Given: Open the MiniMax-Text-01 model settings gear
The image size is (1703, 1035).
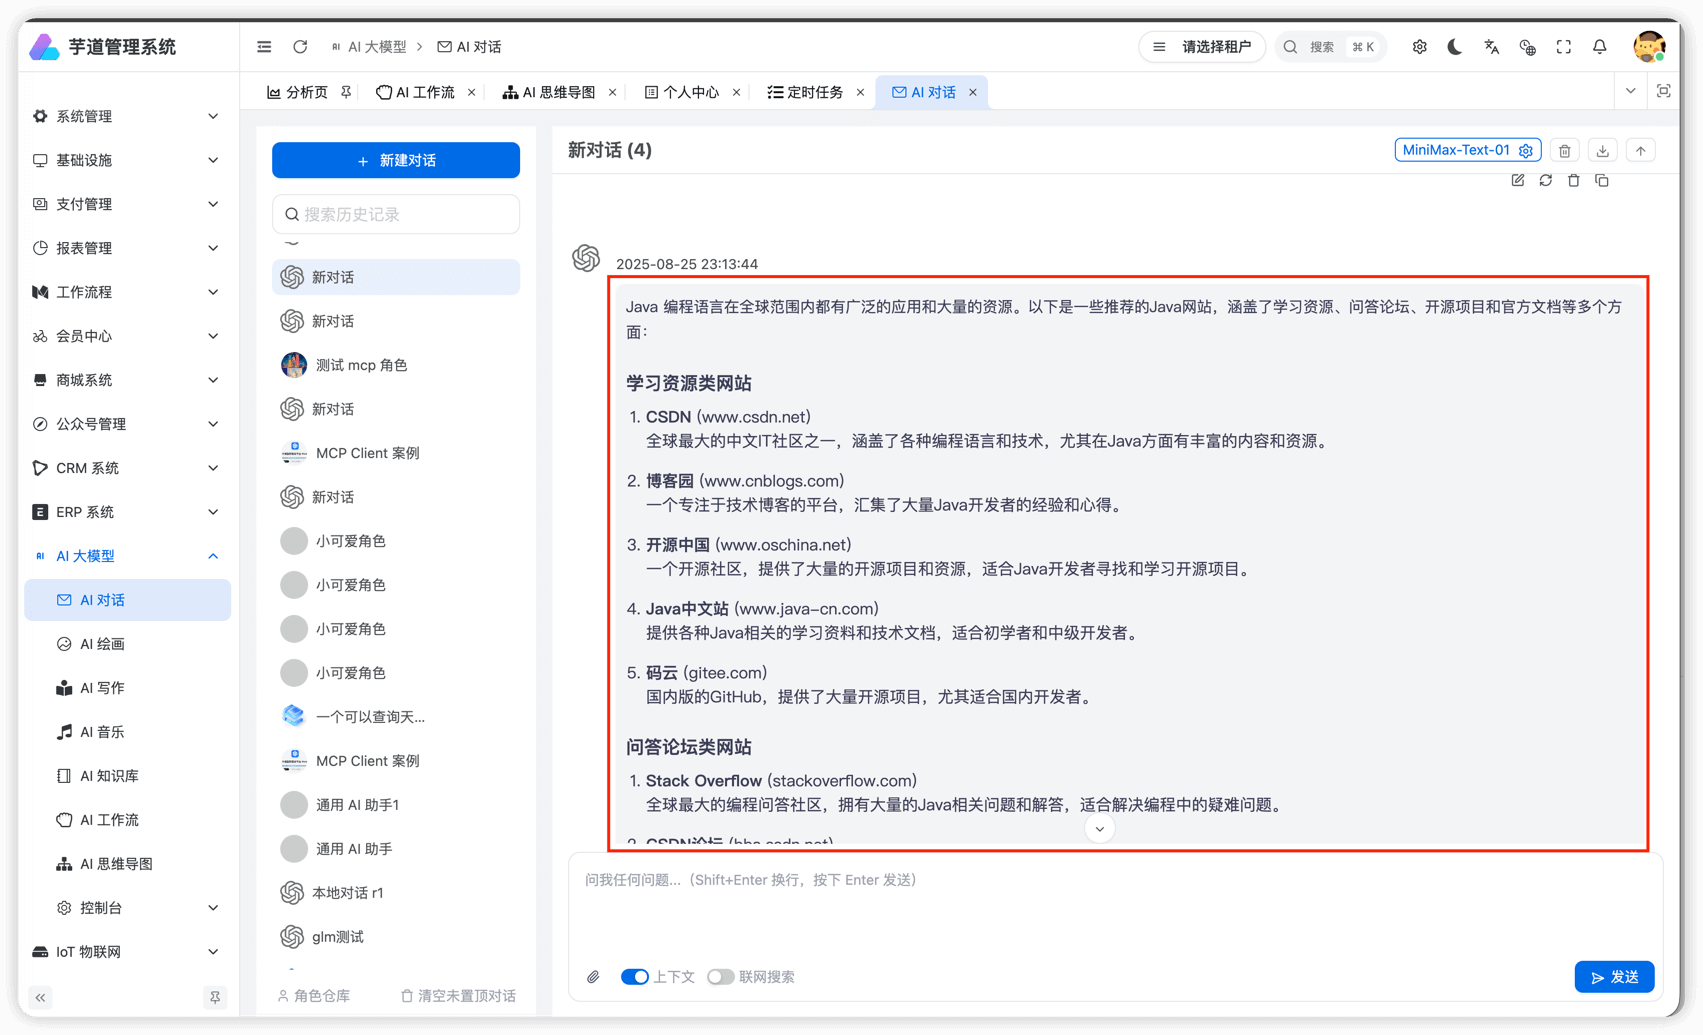Looking at the screenshot, I should pos(1526,150).
